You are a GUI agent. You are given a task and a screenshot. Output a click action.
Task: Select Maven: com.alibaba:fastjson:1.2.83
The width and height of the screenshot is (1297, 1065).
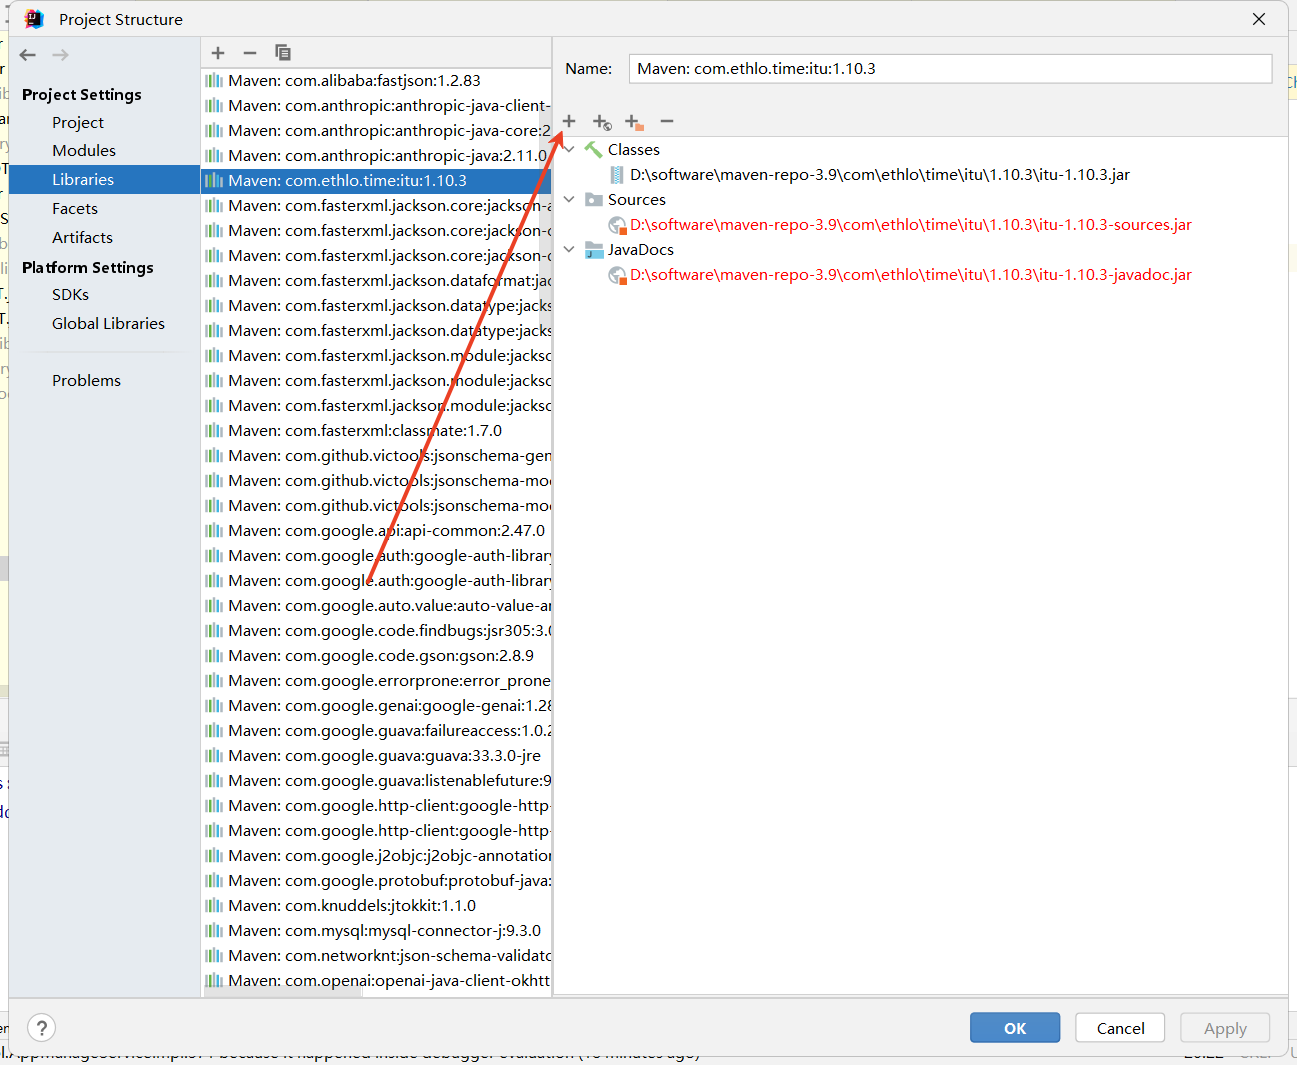(x=376, y=80)
